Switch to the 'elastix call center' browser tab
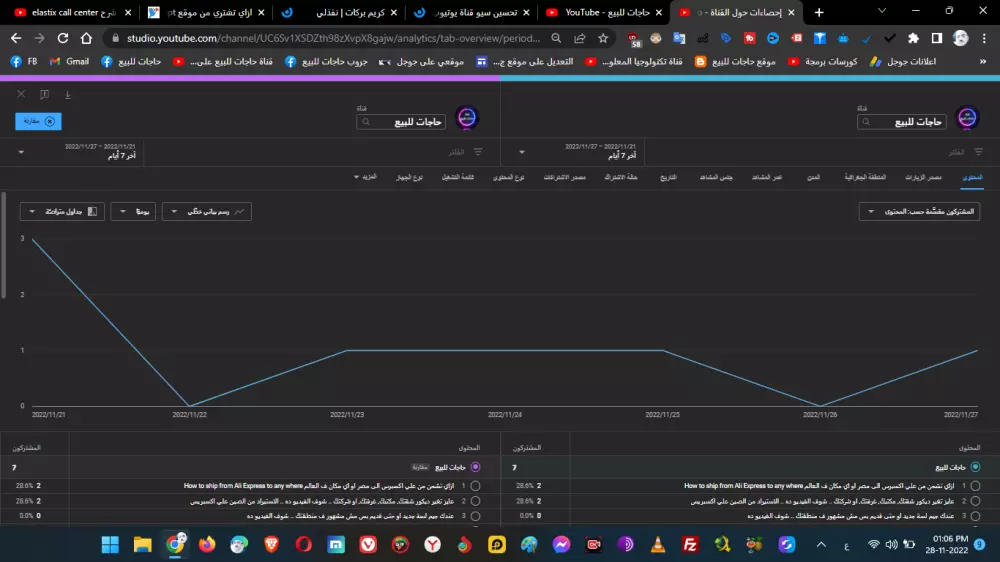This screenshot has height=562, width=1000. pos(73,12)
